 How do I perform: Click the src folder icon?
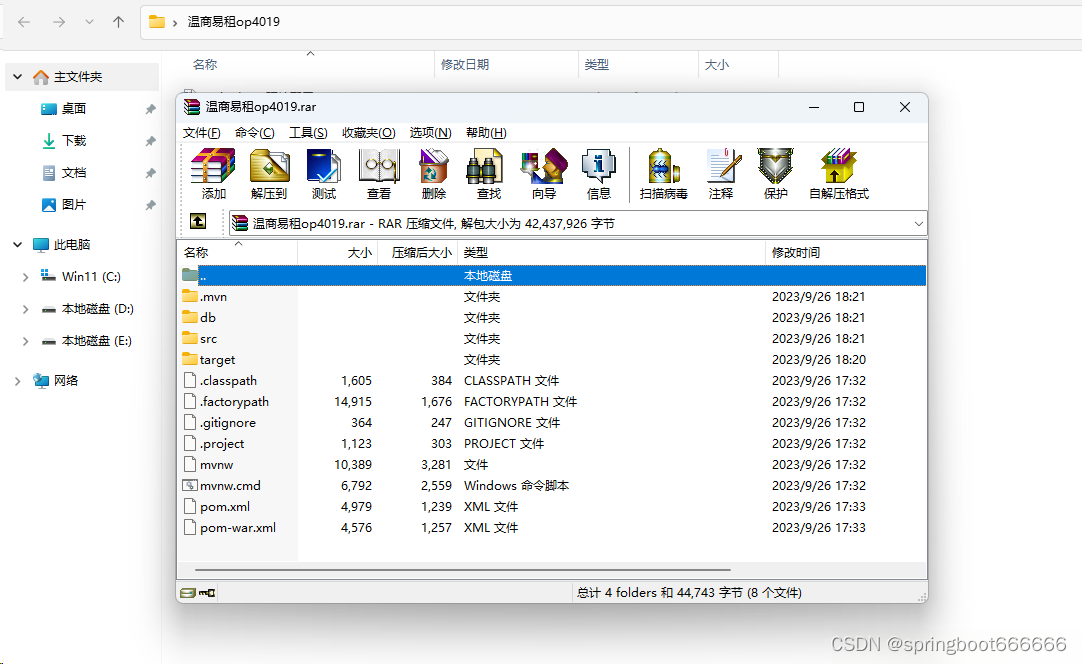pos(190,338)
